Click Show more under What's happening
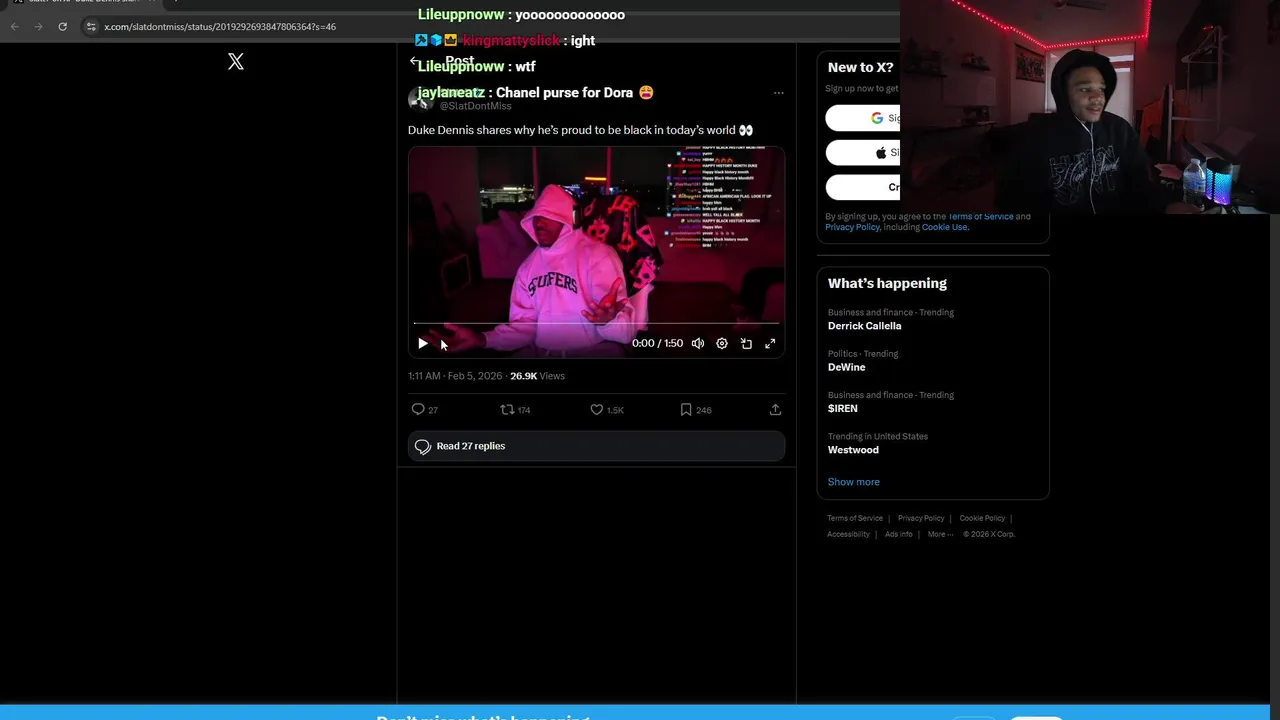 (x=853, y=482)
